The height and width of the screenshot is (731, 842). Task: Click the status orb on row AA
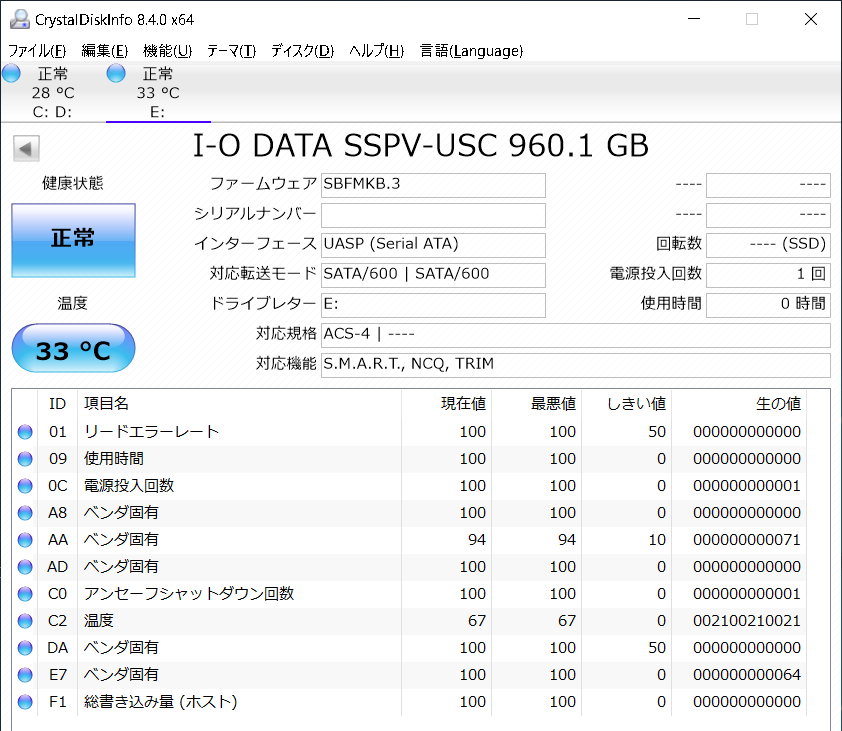point(25,540)
